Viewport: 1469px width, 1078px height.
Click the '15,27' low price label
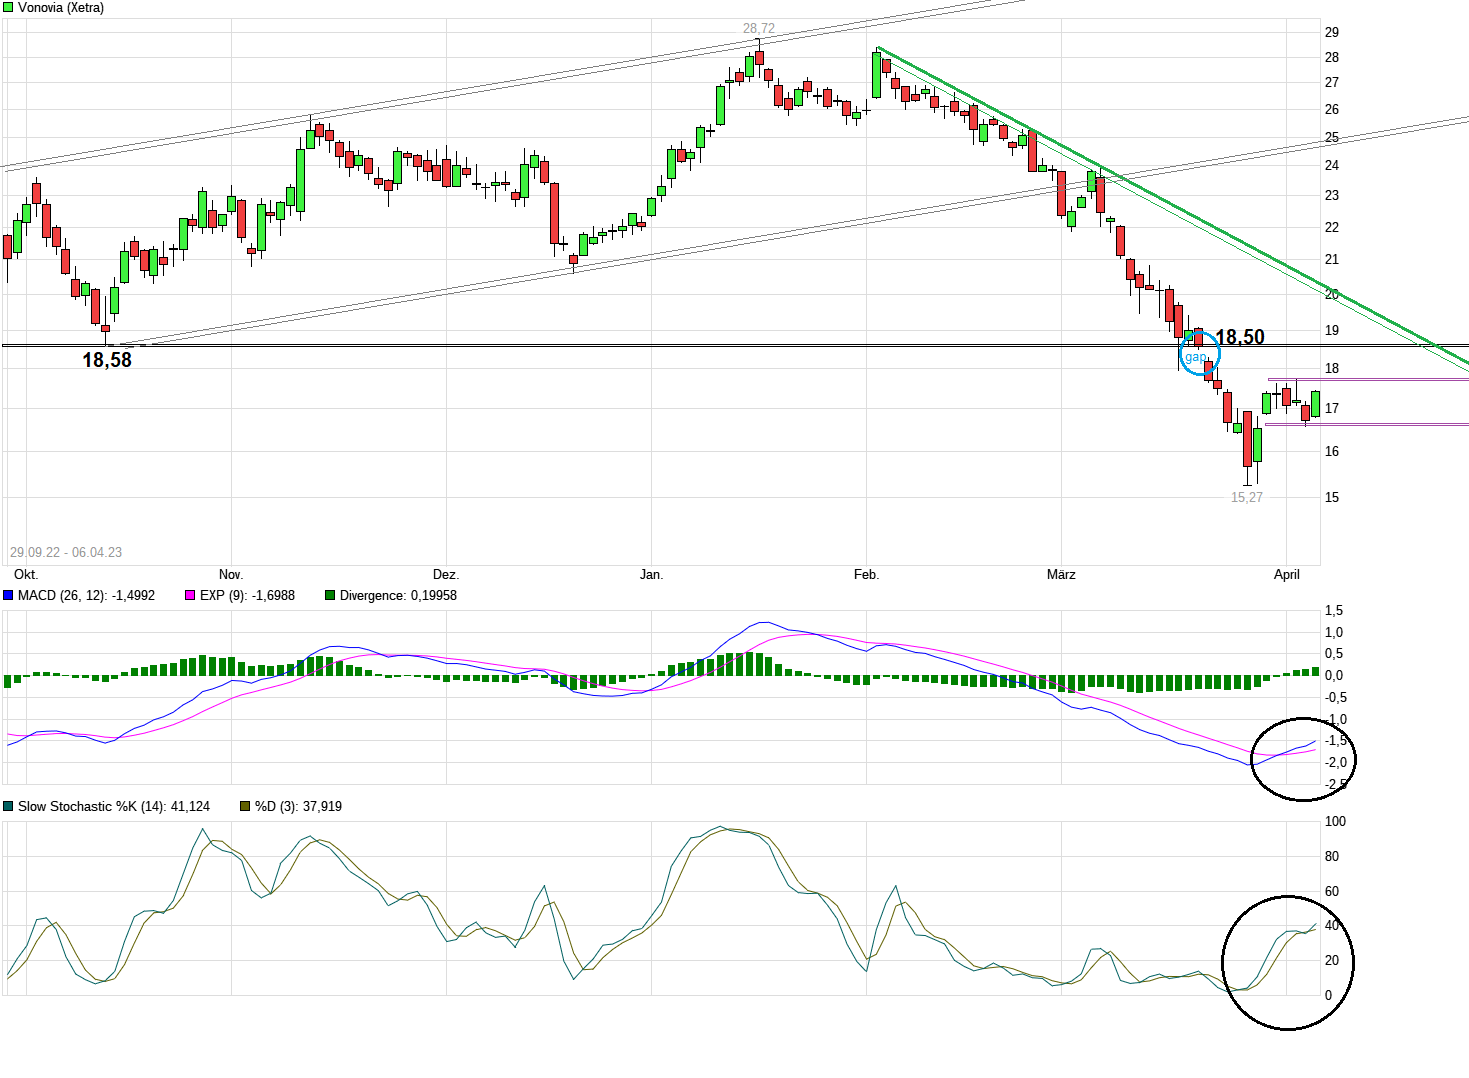[x=1247, y=498]
